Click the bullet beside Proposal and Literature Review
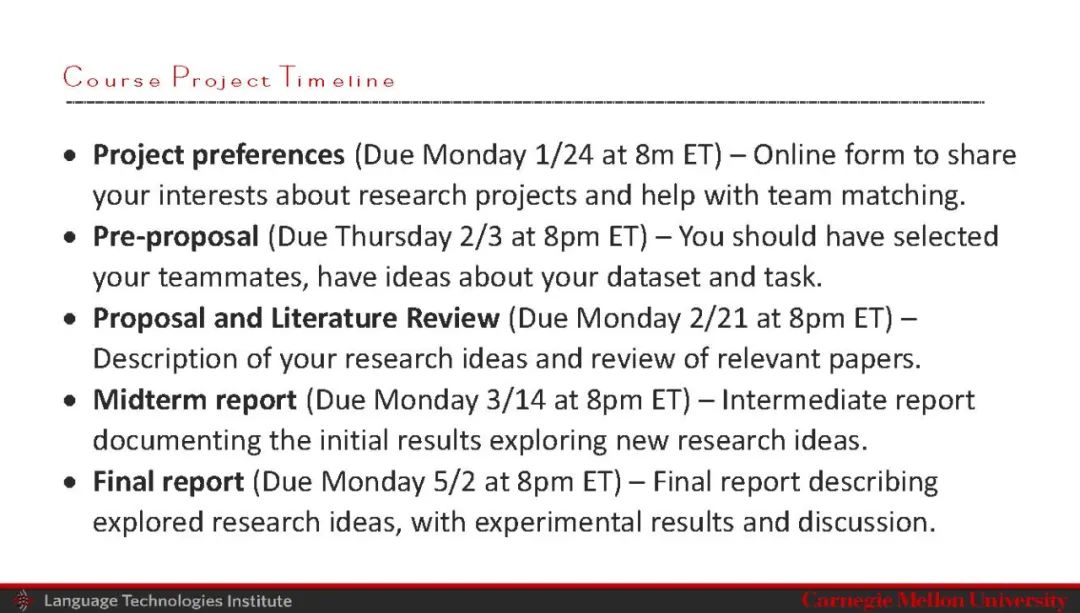Image resolution: width=1080 pixels, height=613 pixels. (69, 320)
